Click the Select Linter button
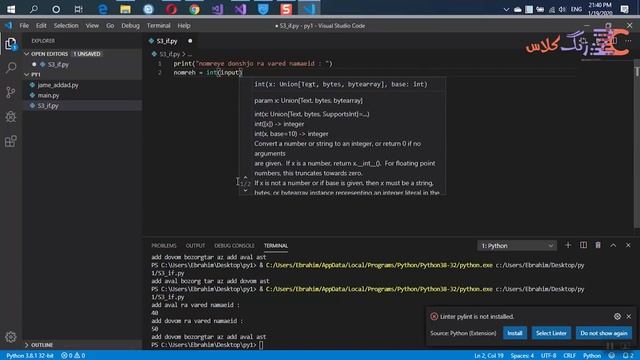640x360 pixels. (x=551, y=333)
